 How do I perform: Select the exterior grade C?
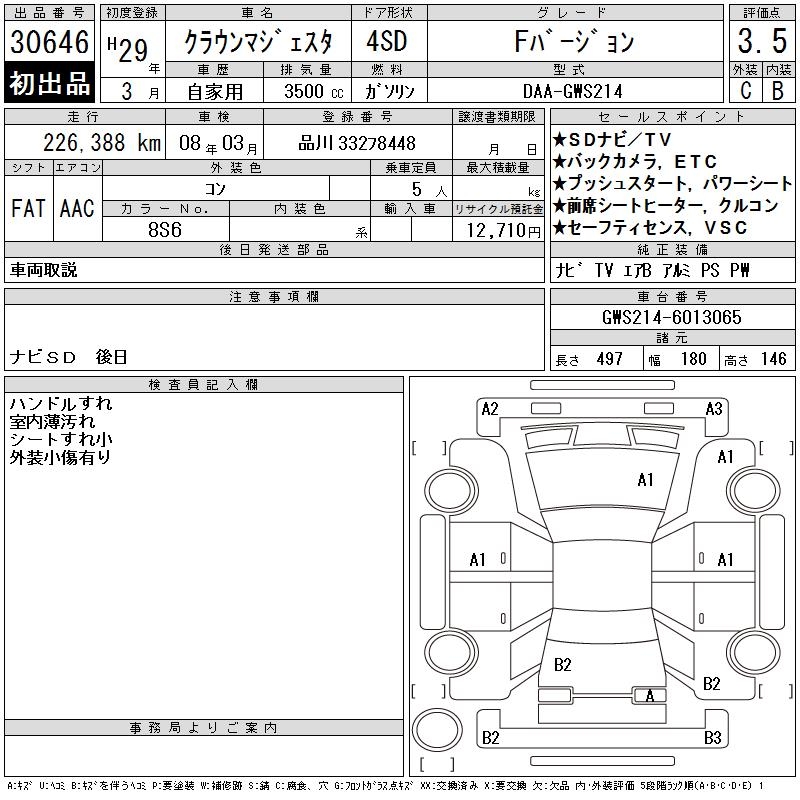pyautogui.click(x=745, y=91)
